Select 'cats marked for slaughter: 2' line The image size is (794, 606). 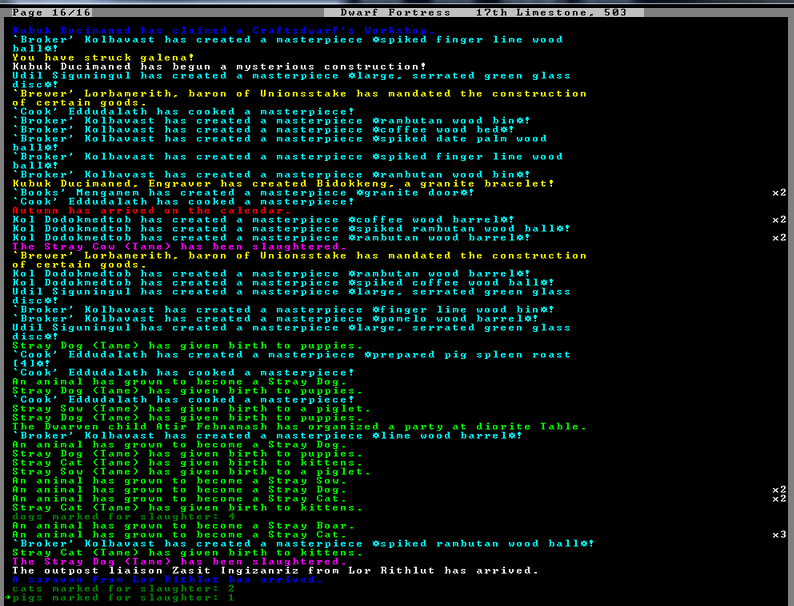pos(124,589)
